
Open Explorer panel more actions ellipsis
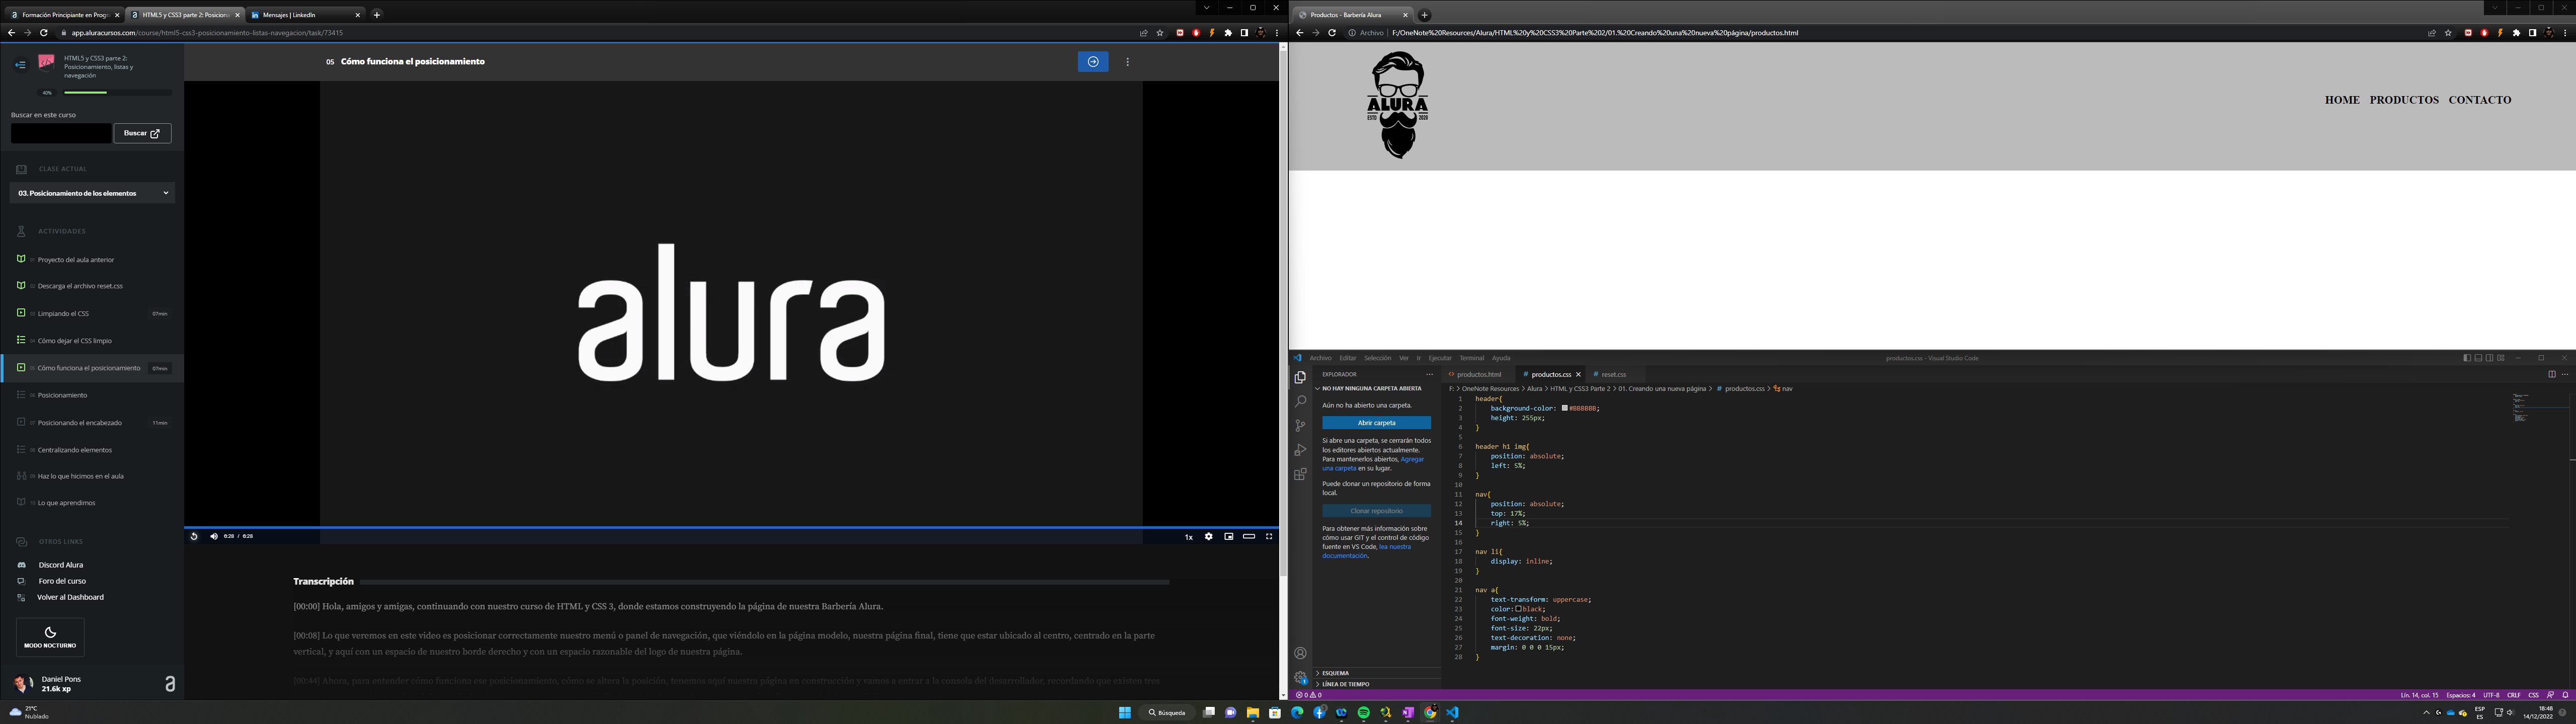click(1429, 374)
